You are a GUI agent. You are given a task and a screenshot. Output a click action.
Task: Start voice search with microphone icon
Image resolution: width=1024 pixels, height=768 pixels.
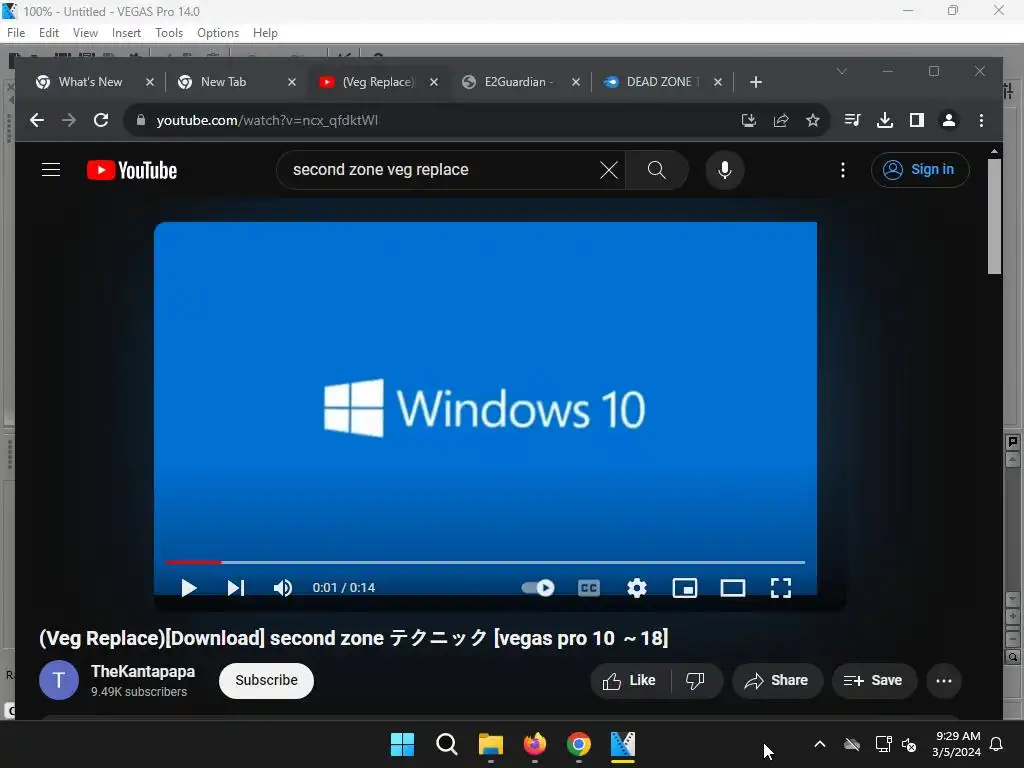pyautogui.click(x=725, y=170)
